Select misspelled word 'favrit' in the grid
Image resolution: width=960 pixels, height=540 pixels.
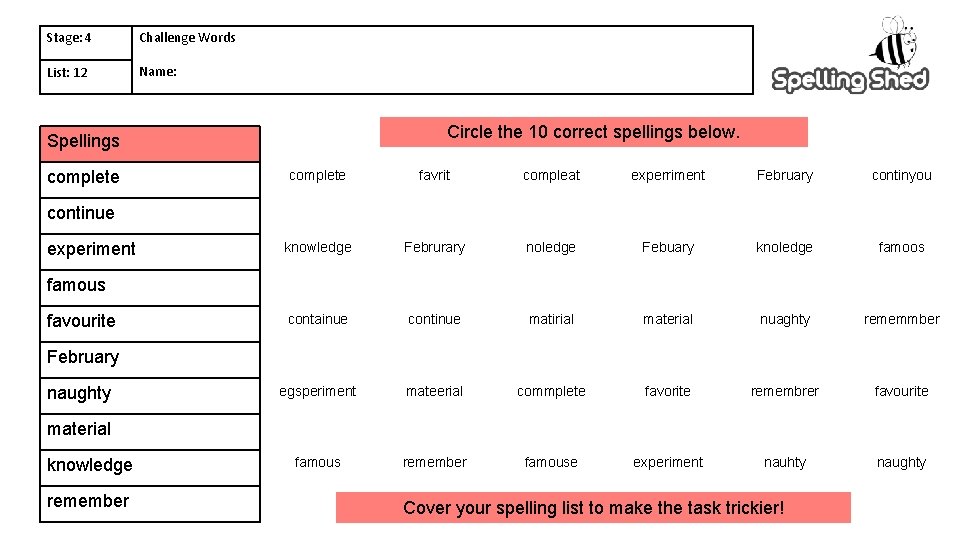tap(434, 175)
